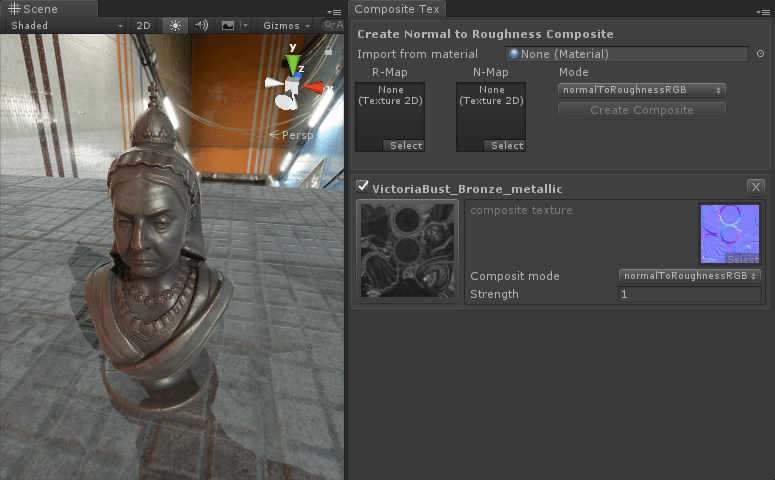The image size is (775, 480).
Task: Toggle 2D view mode
Action: 144,25
